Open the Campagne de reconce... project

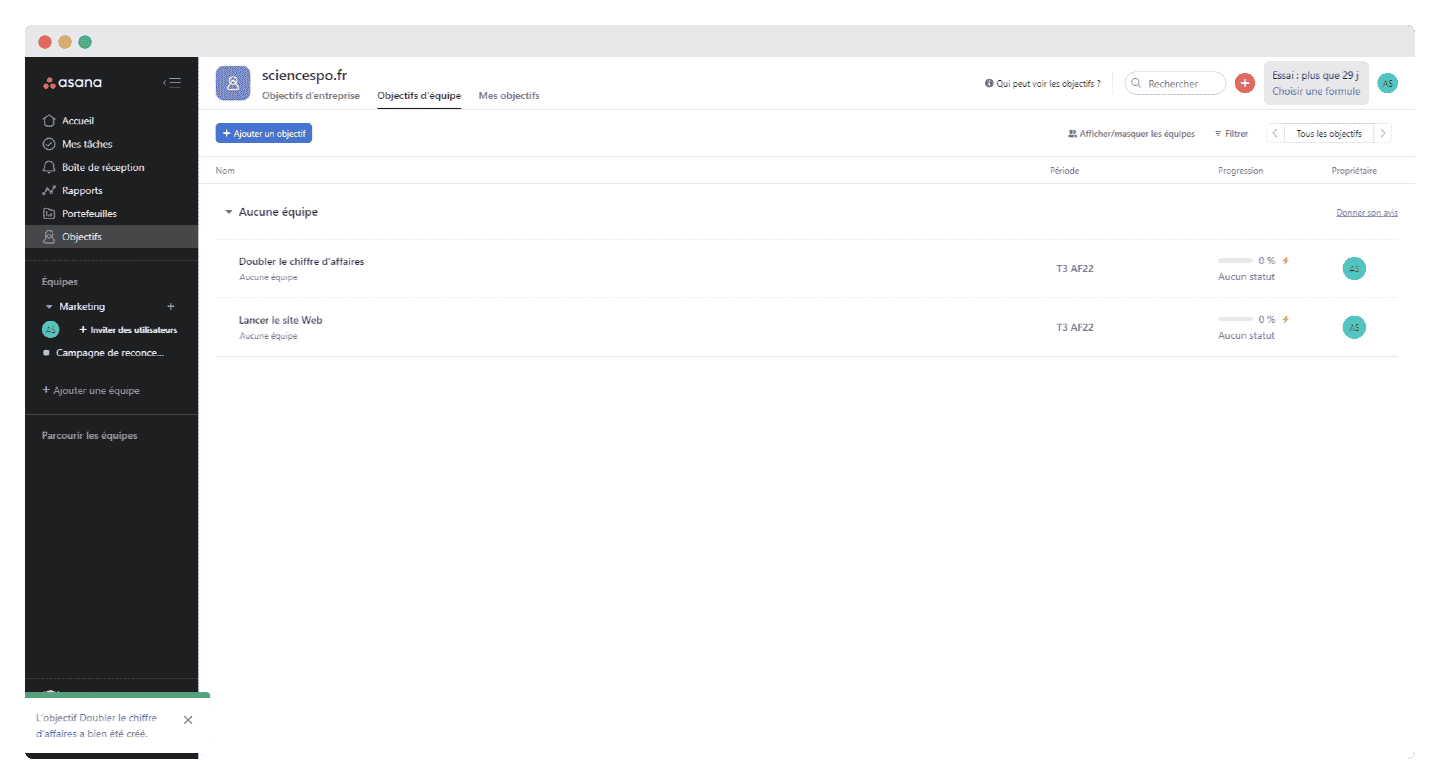click(110, 353)
